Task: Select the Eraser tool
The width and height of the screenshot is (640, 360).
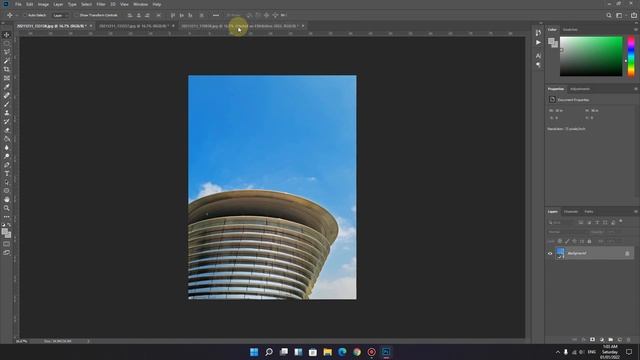Action: pyautogui.click(x=7, y=130)
